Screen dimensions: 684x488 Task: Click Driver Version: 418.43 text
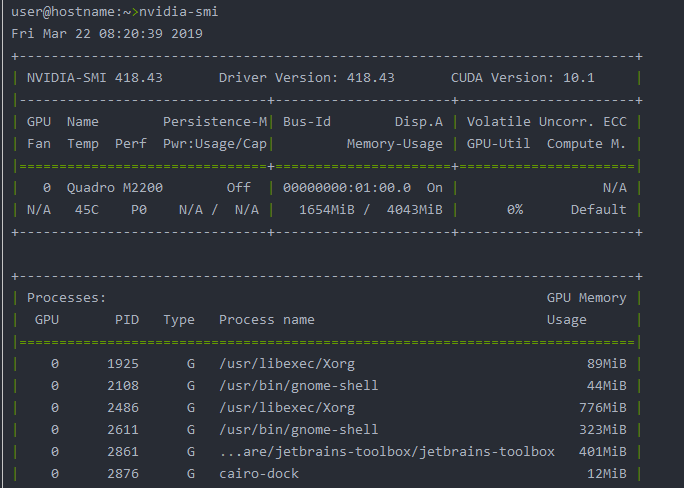point(307,78)
